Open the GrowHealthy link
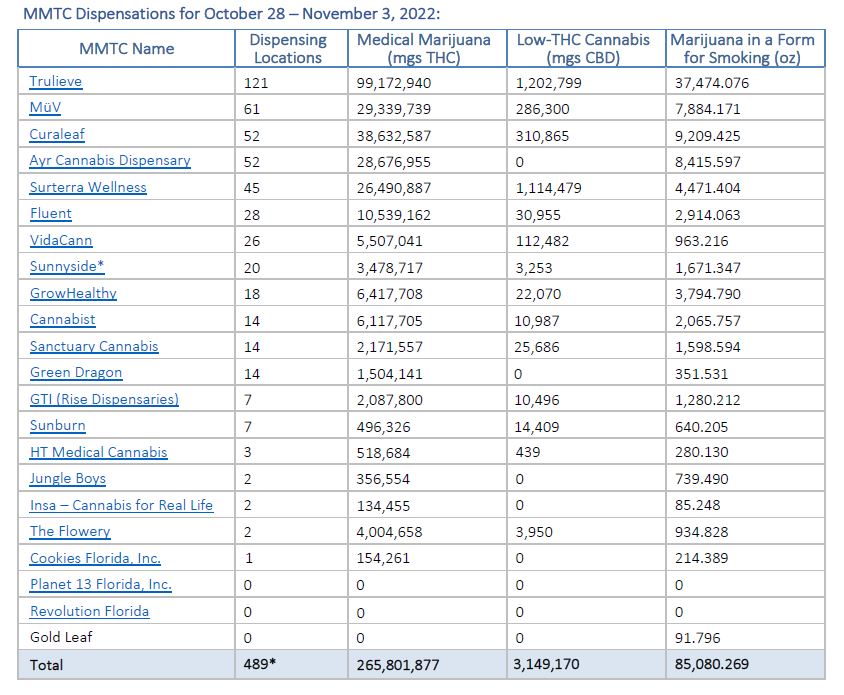The width and height of the screenshot is (844, 695). (x=73, y=293)
